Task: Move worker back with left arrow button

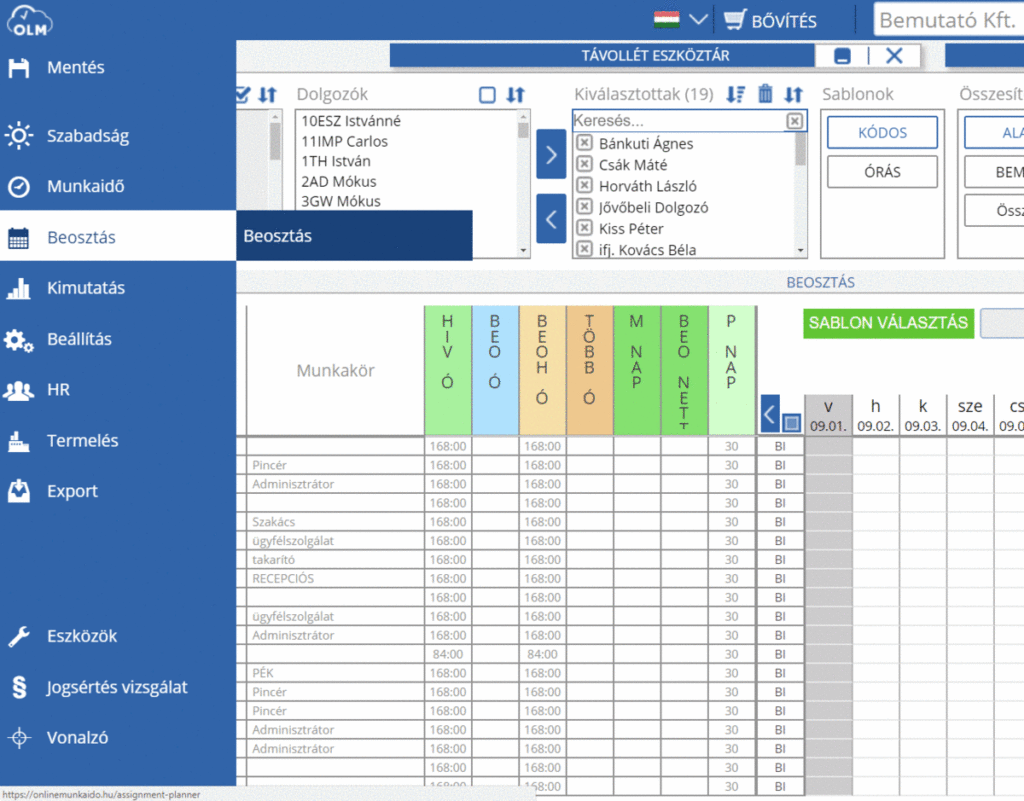Action: (551, 219)
